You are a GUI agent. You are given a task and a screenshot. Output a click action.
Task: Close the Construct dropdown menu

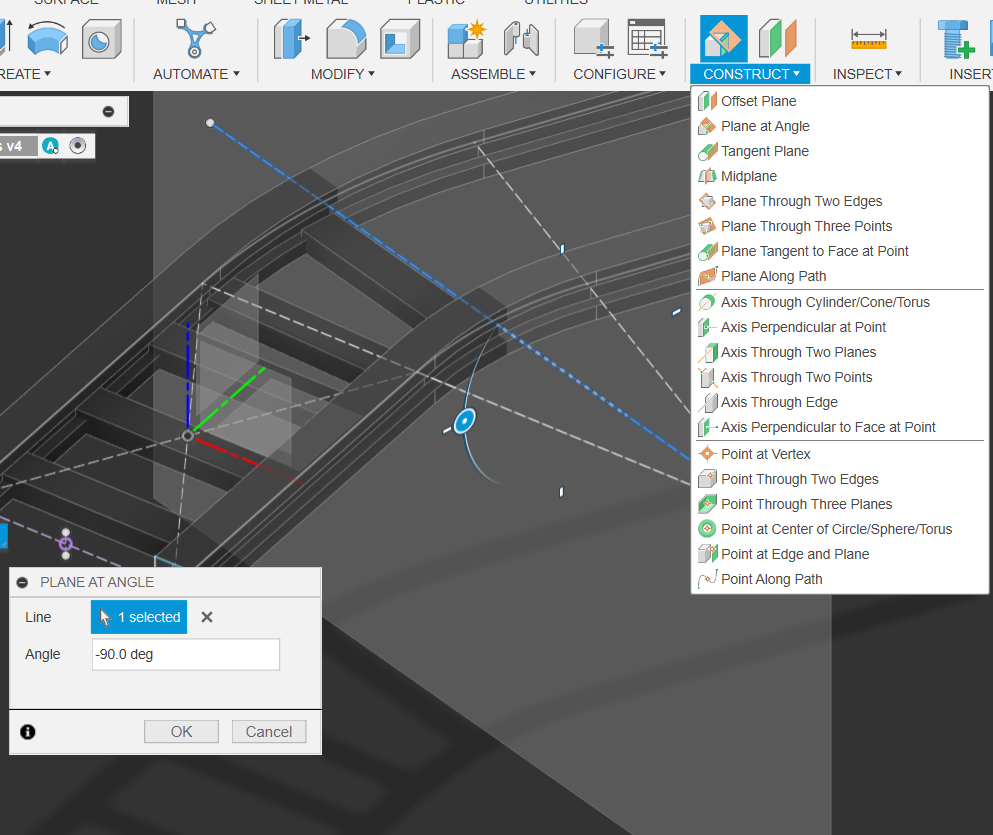point(751,74)
